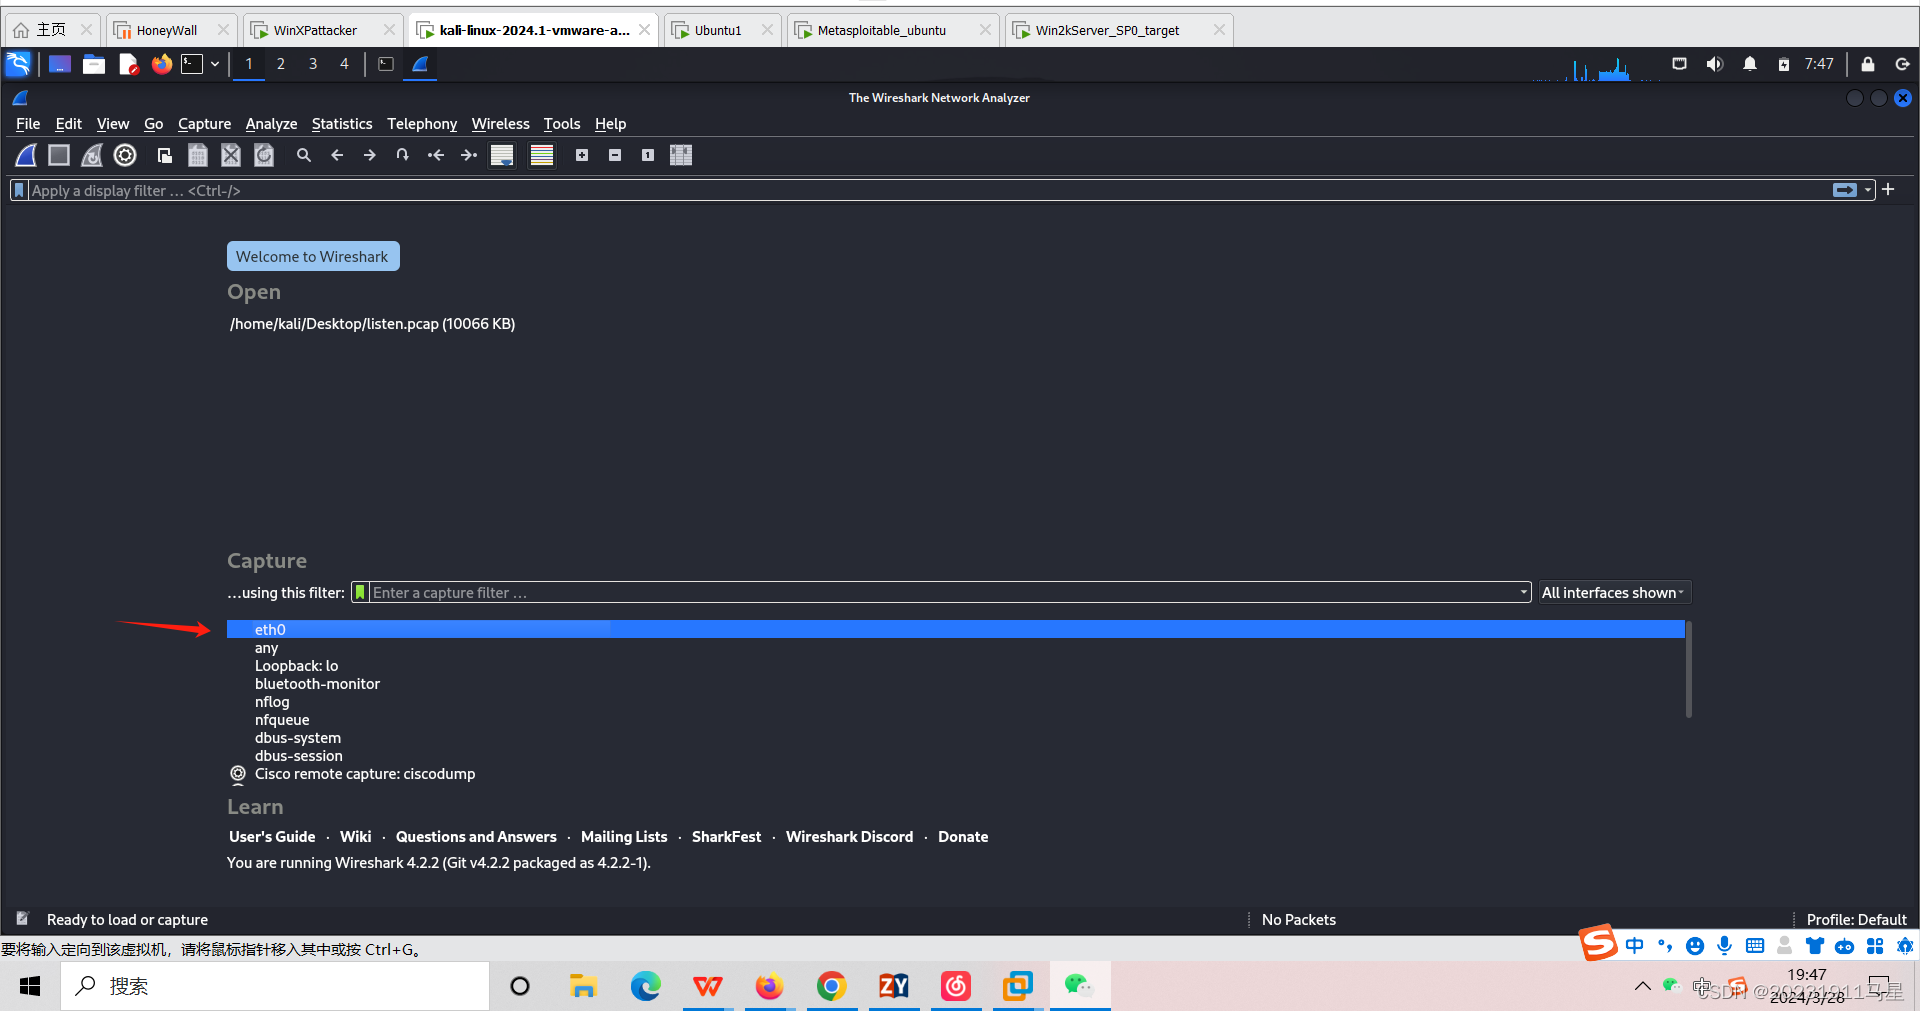Click the interface list scrollbar
Viewport: 1920px width, 1011px height.
1688,669
